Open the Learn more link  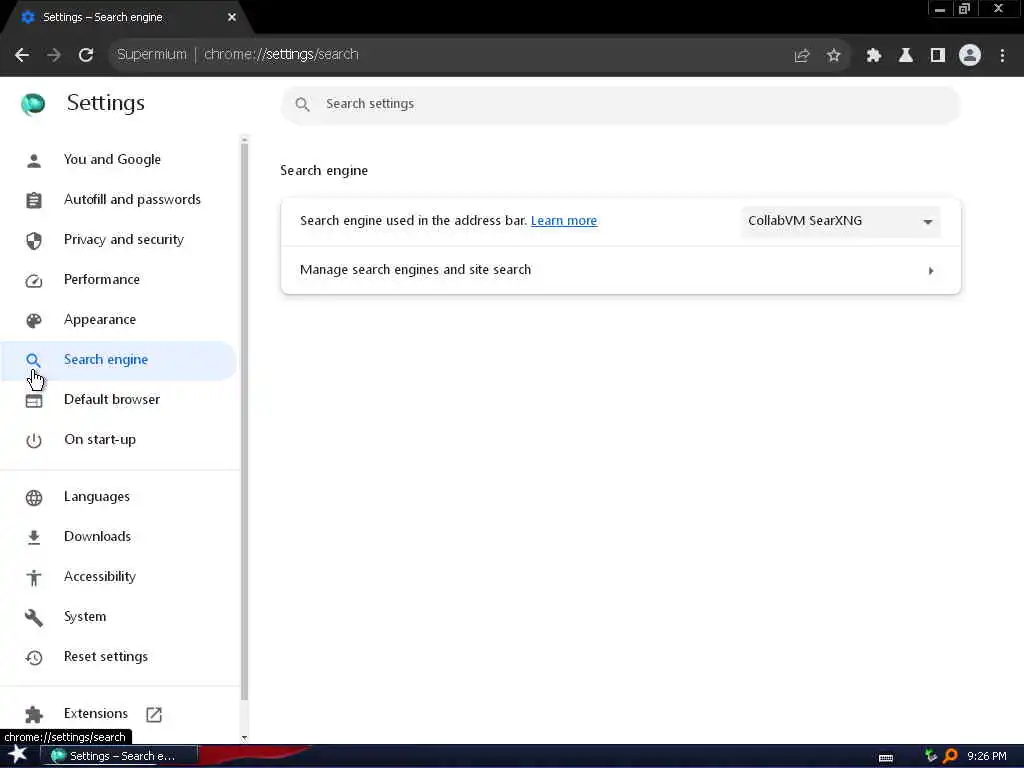564,221
